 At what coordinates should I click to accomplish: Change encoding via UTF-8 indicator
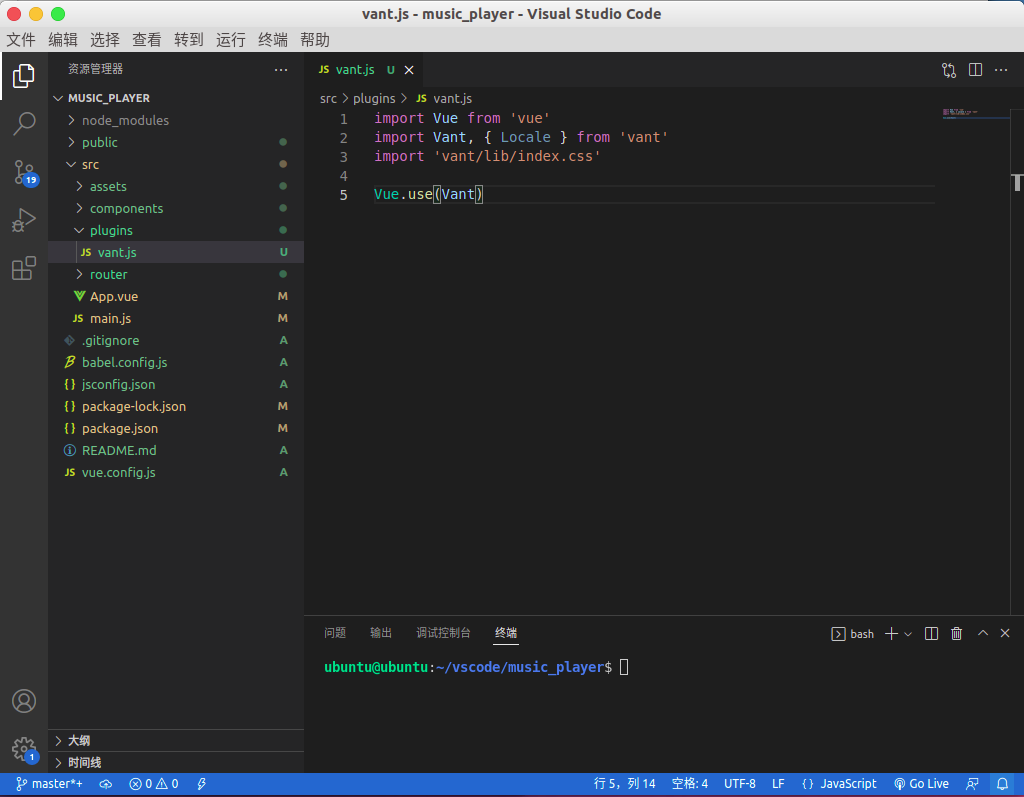point(740,784)
